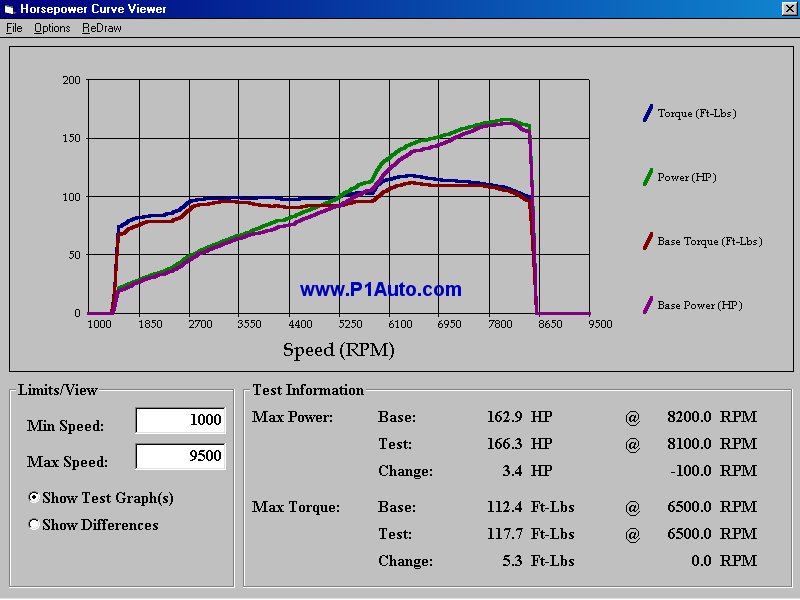Click the Max Speed input field
800x600 pixels.
coord(180,457)
